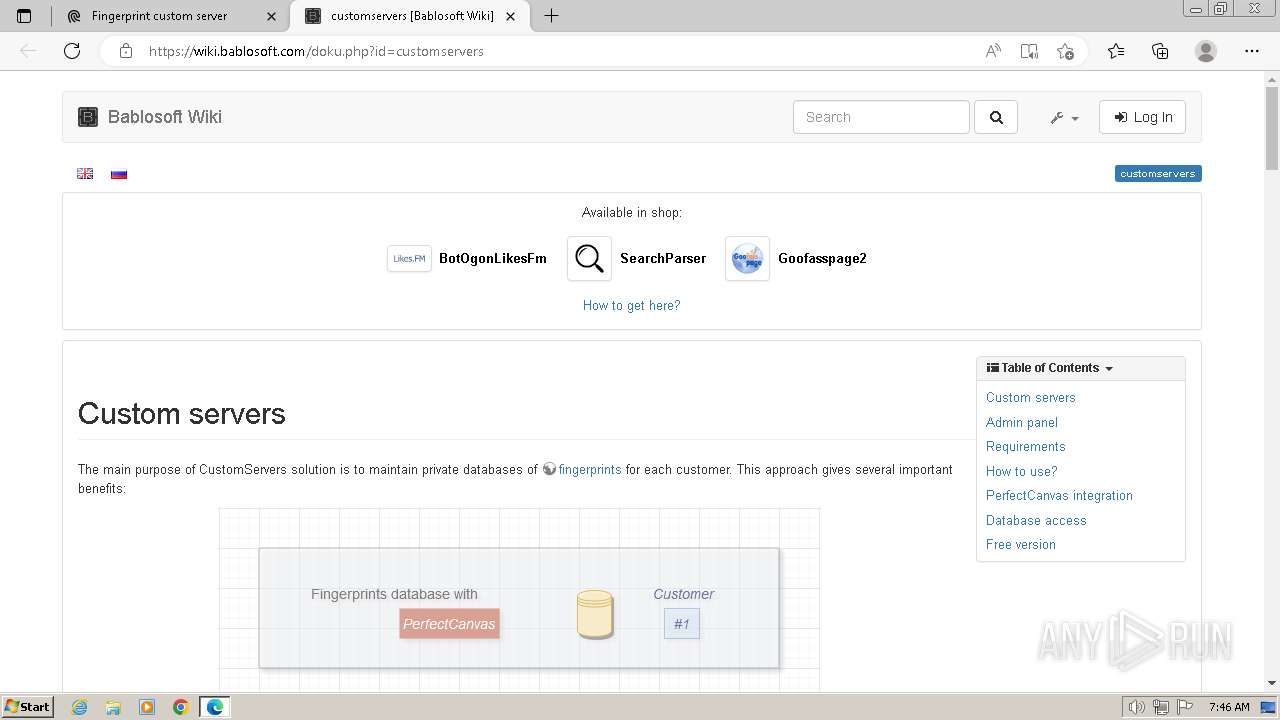Jump to the Database access section
This screenshot has height=720, width=1280.
(1036, 520)
